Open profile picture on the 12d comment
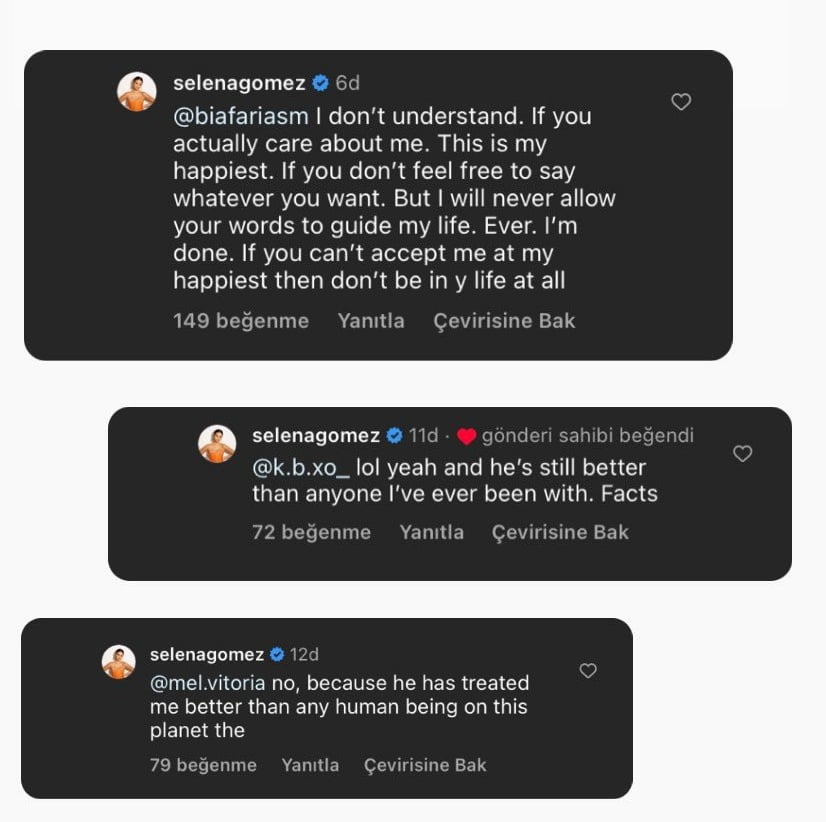826x822 pixels. pyautogui.click(x=119, y=662)
